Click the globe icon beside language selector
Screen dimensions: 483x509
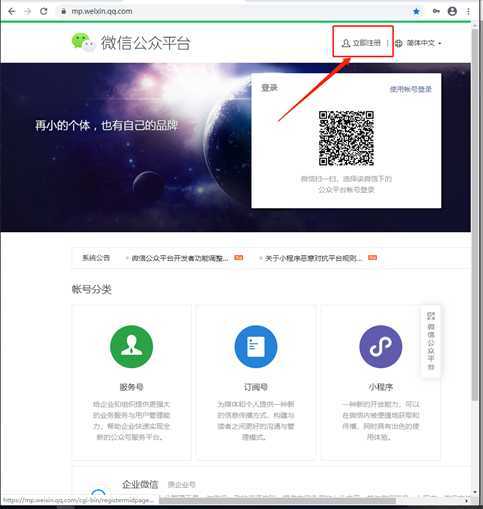click(x=399, y=43)
